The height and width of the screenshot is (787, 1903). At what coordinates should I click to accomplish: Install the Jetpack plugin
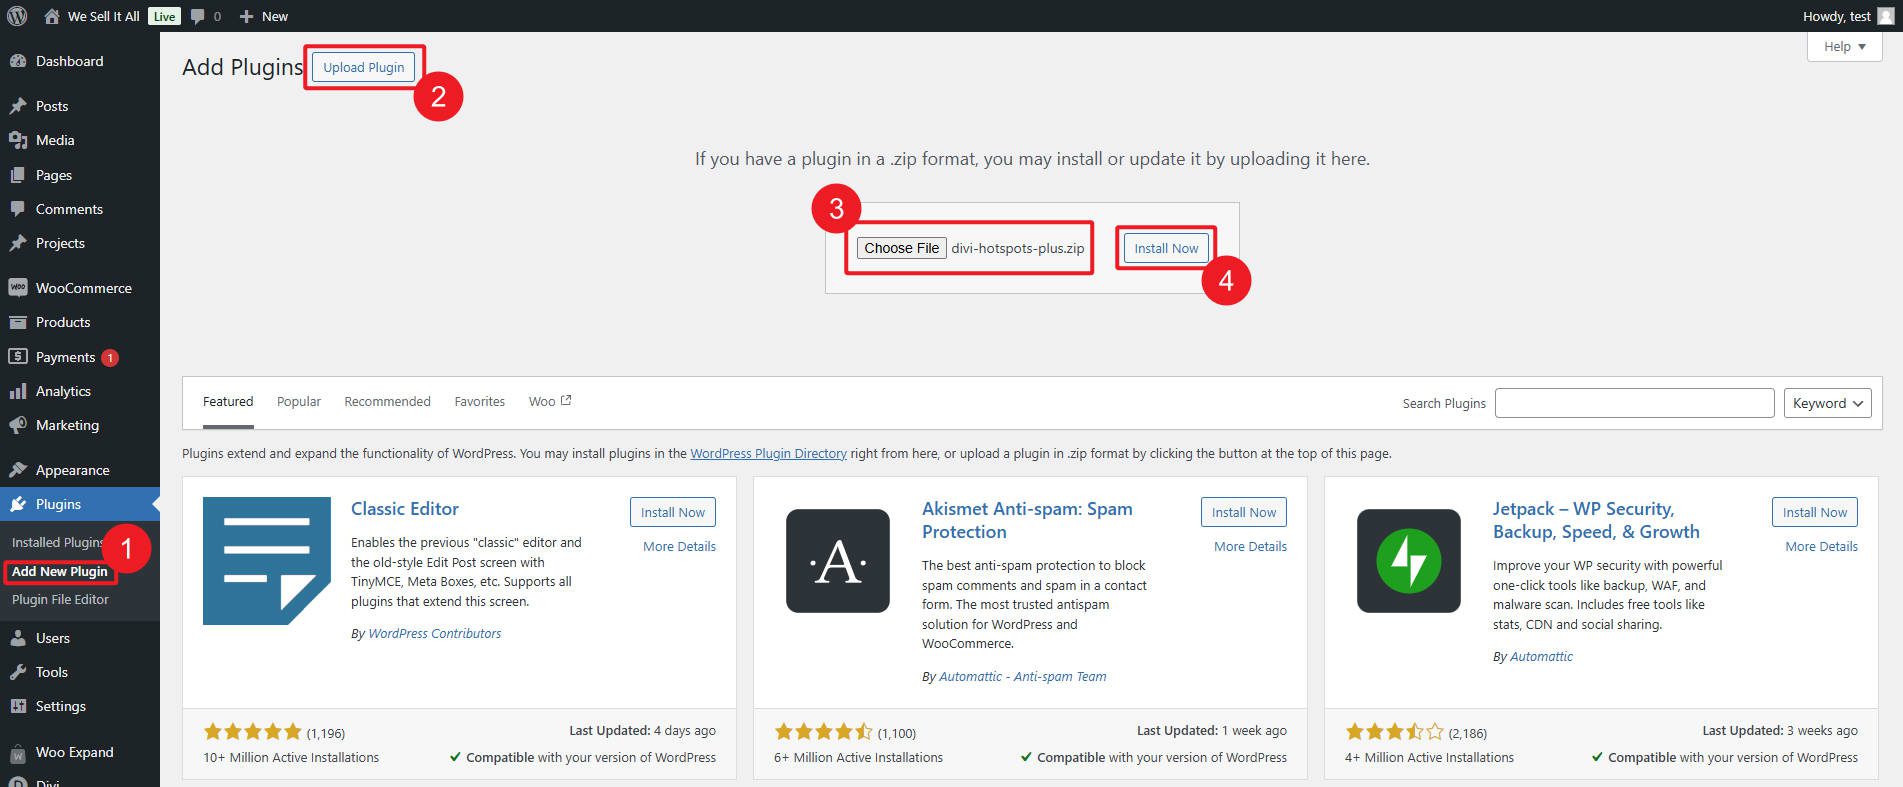[1815, 512]
